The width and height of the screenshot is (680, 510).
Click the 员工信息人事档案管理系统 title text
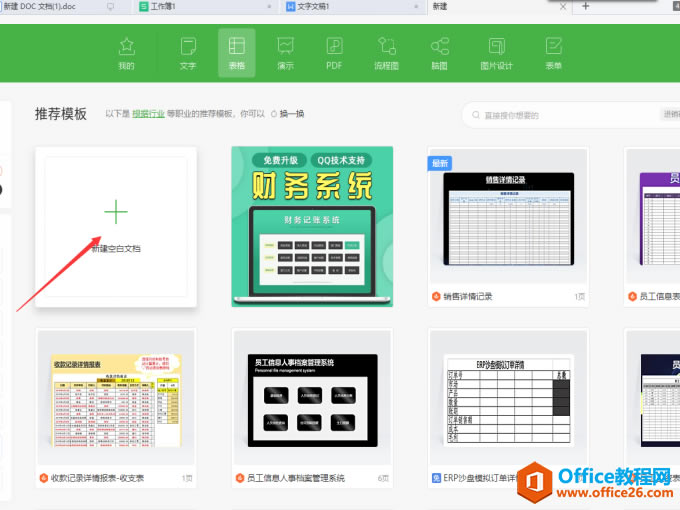coord(296,478)
